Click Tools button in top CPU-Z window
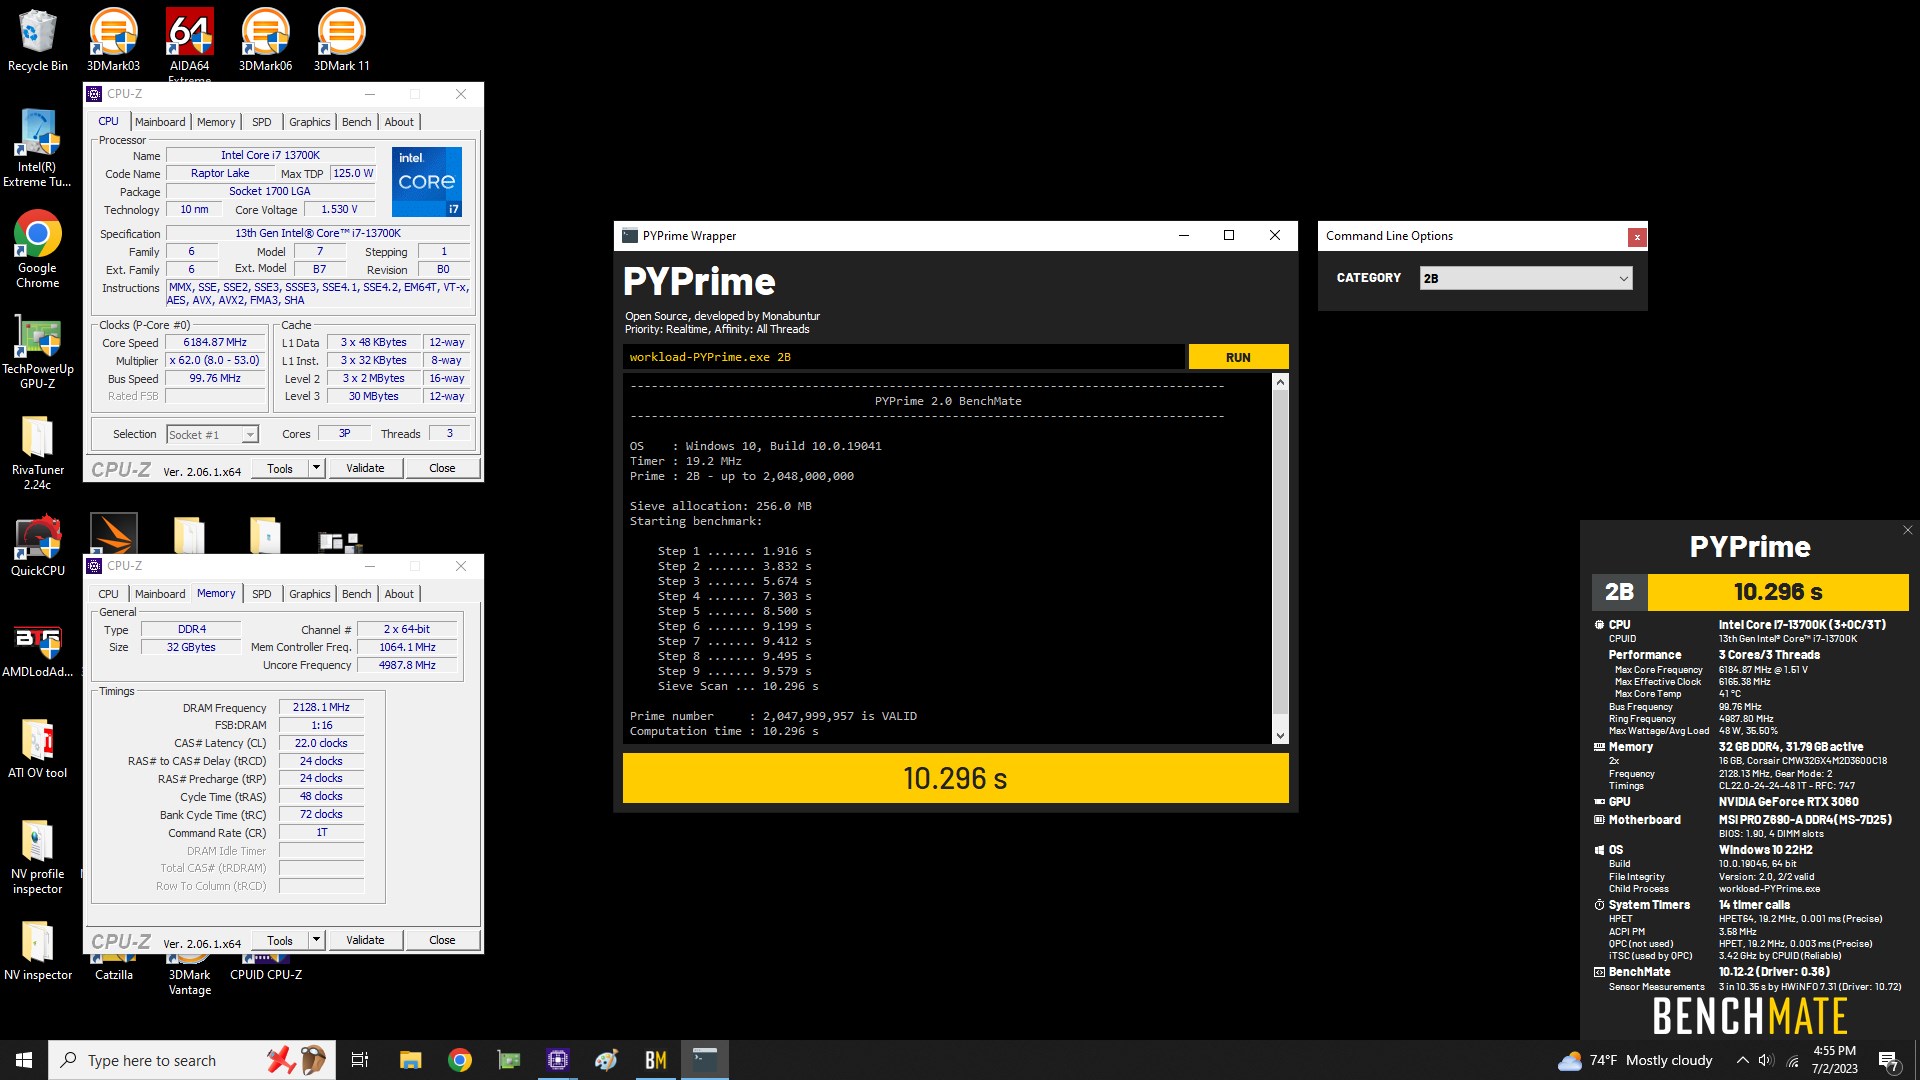 coord(280,468)
